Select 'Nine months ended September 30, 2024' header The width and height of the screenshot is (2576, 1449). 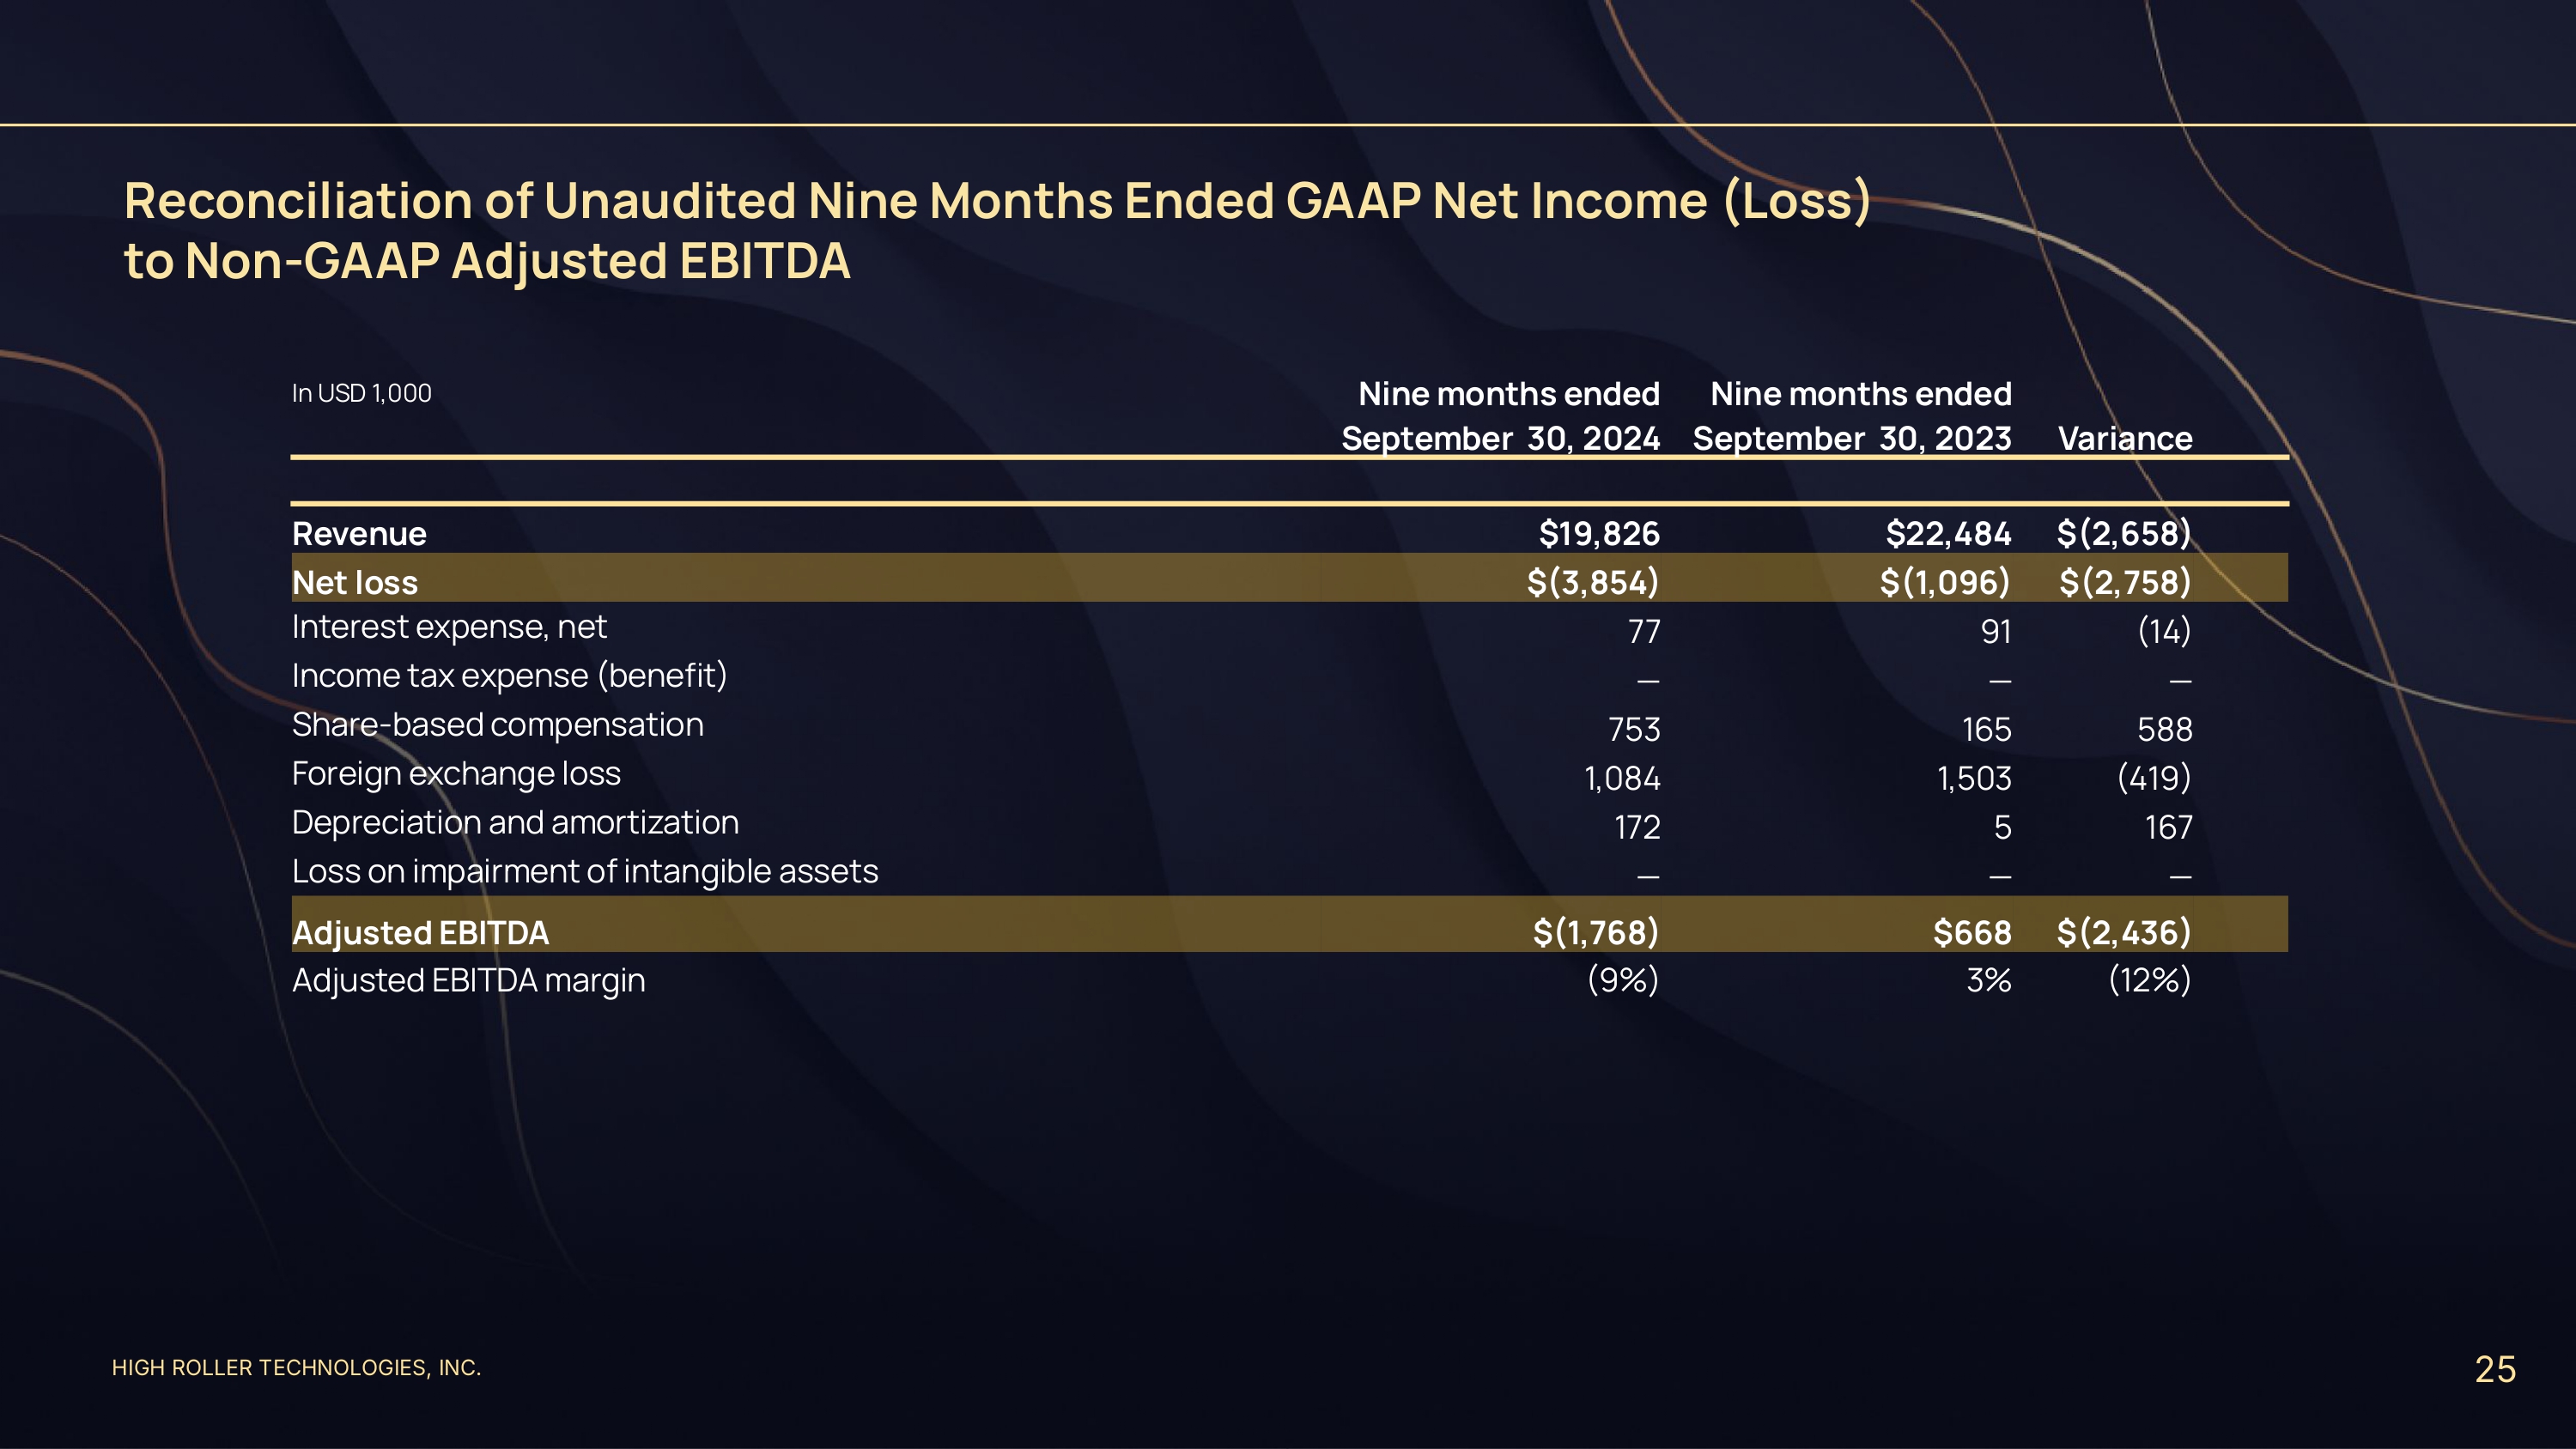1500,416
